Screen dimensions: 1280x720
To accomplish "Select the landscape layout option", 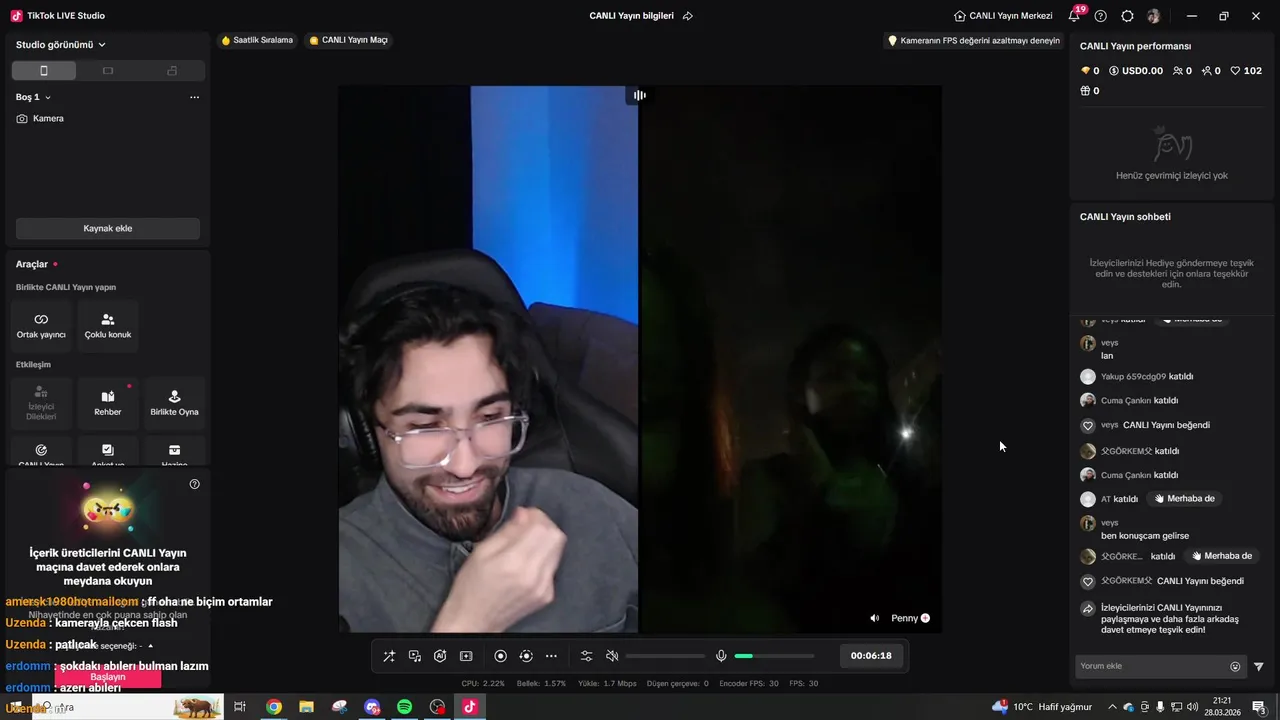I will click(108, 71).
